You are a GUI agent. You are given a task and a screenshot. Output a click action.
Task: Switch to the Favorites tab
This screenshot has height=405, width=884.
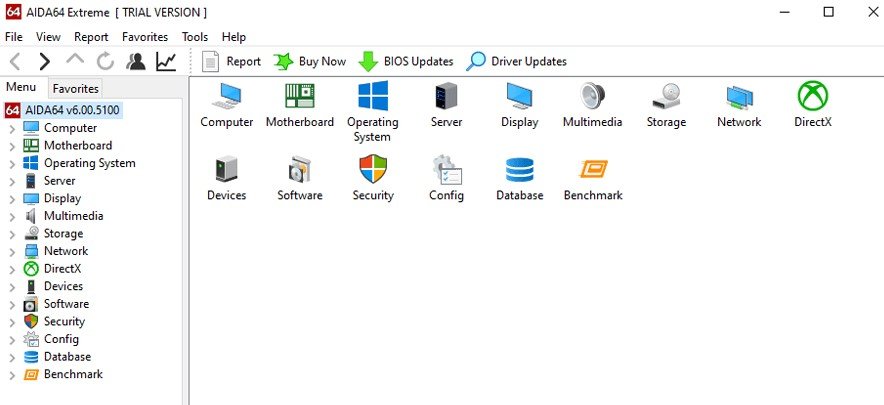tap(75, 88)
